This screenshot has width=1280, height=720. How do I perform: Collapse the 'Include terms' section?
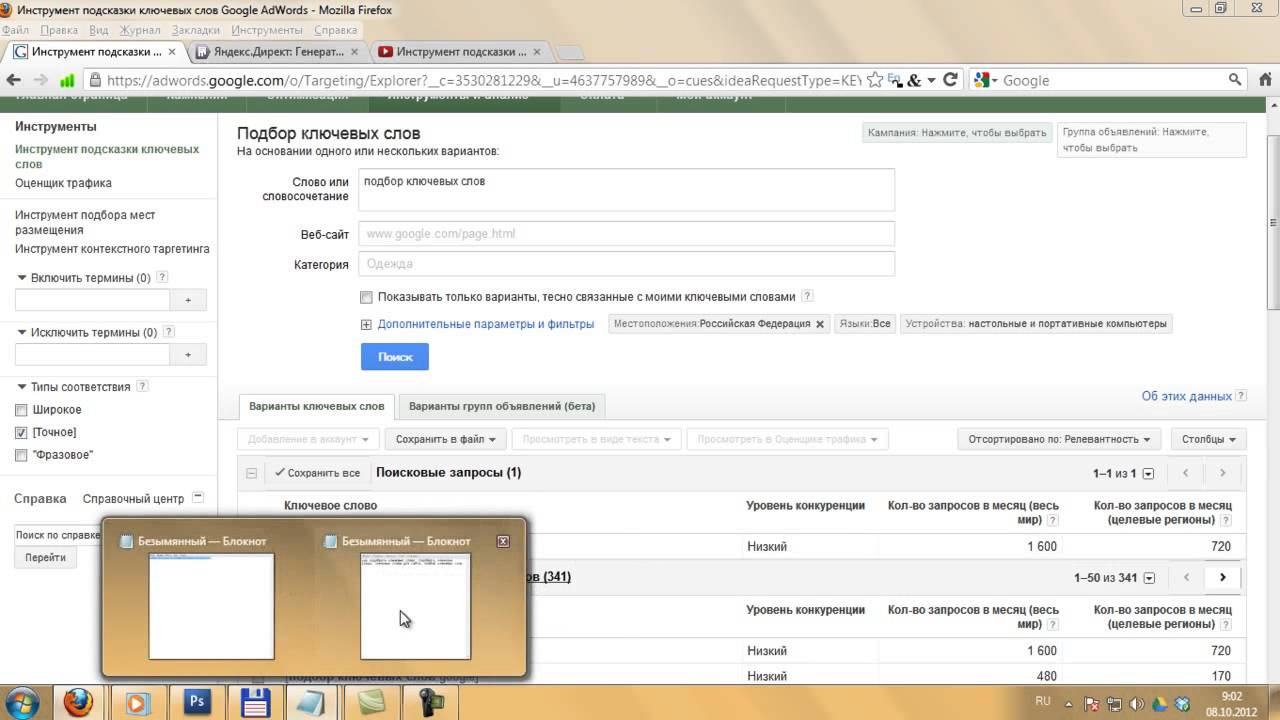click(22, 278)
